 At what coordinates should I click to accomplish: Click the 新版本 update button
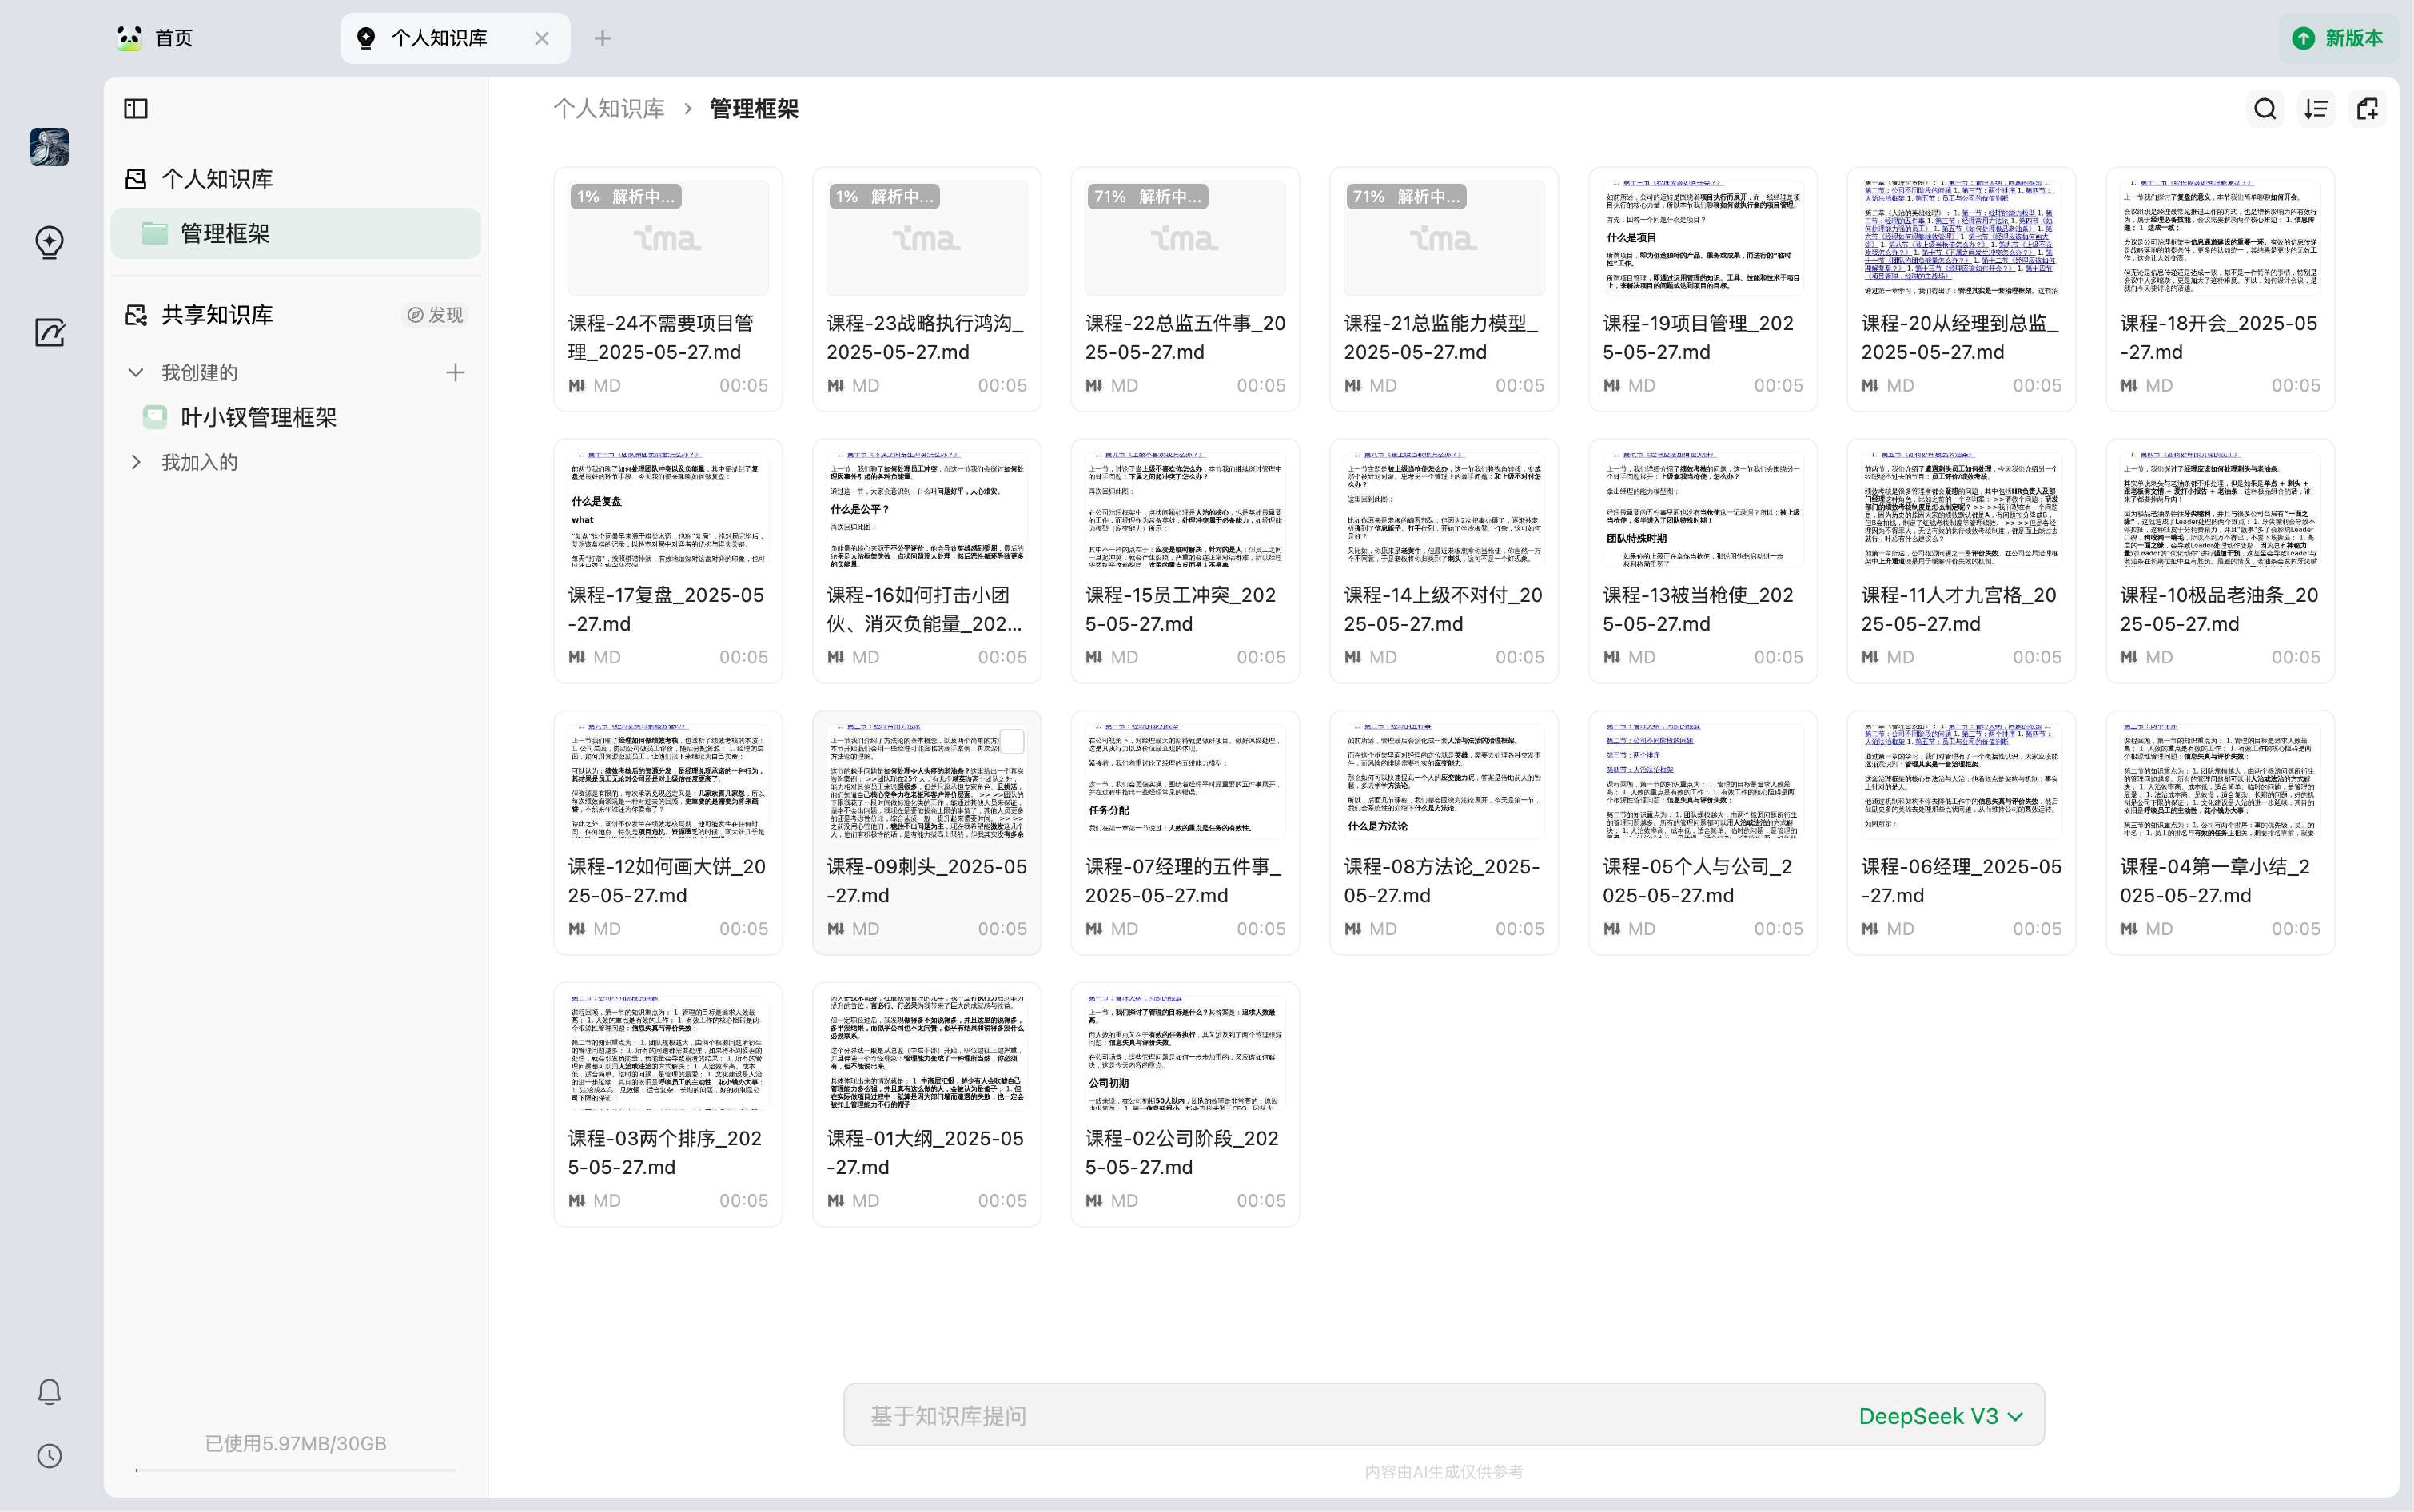pos(2337,38)
